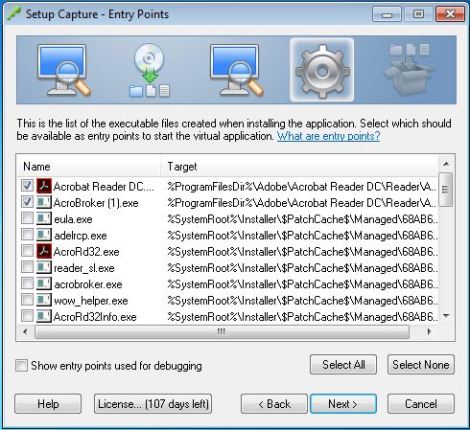Click the horizontal scrollbar thumb
The height and width of the screenshot is (430, 470).
tap(222, 332)
